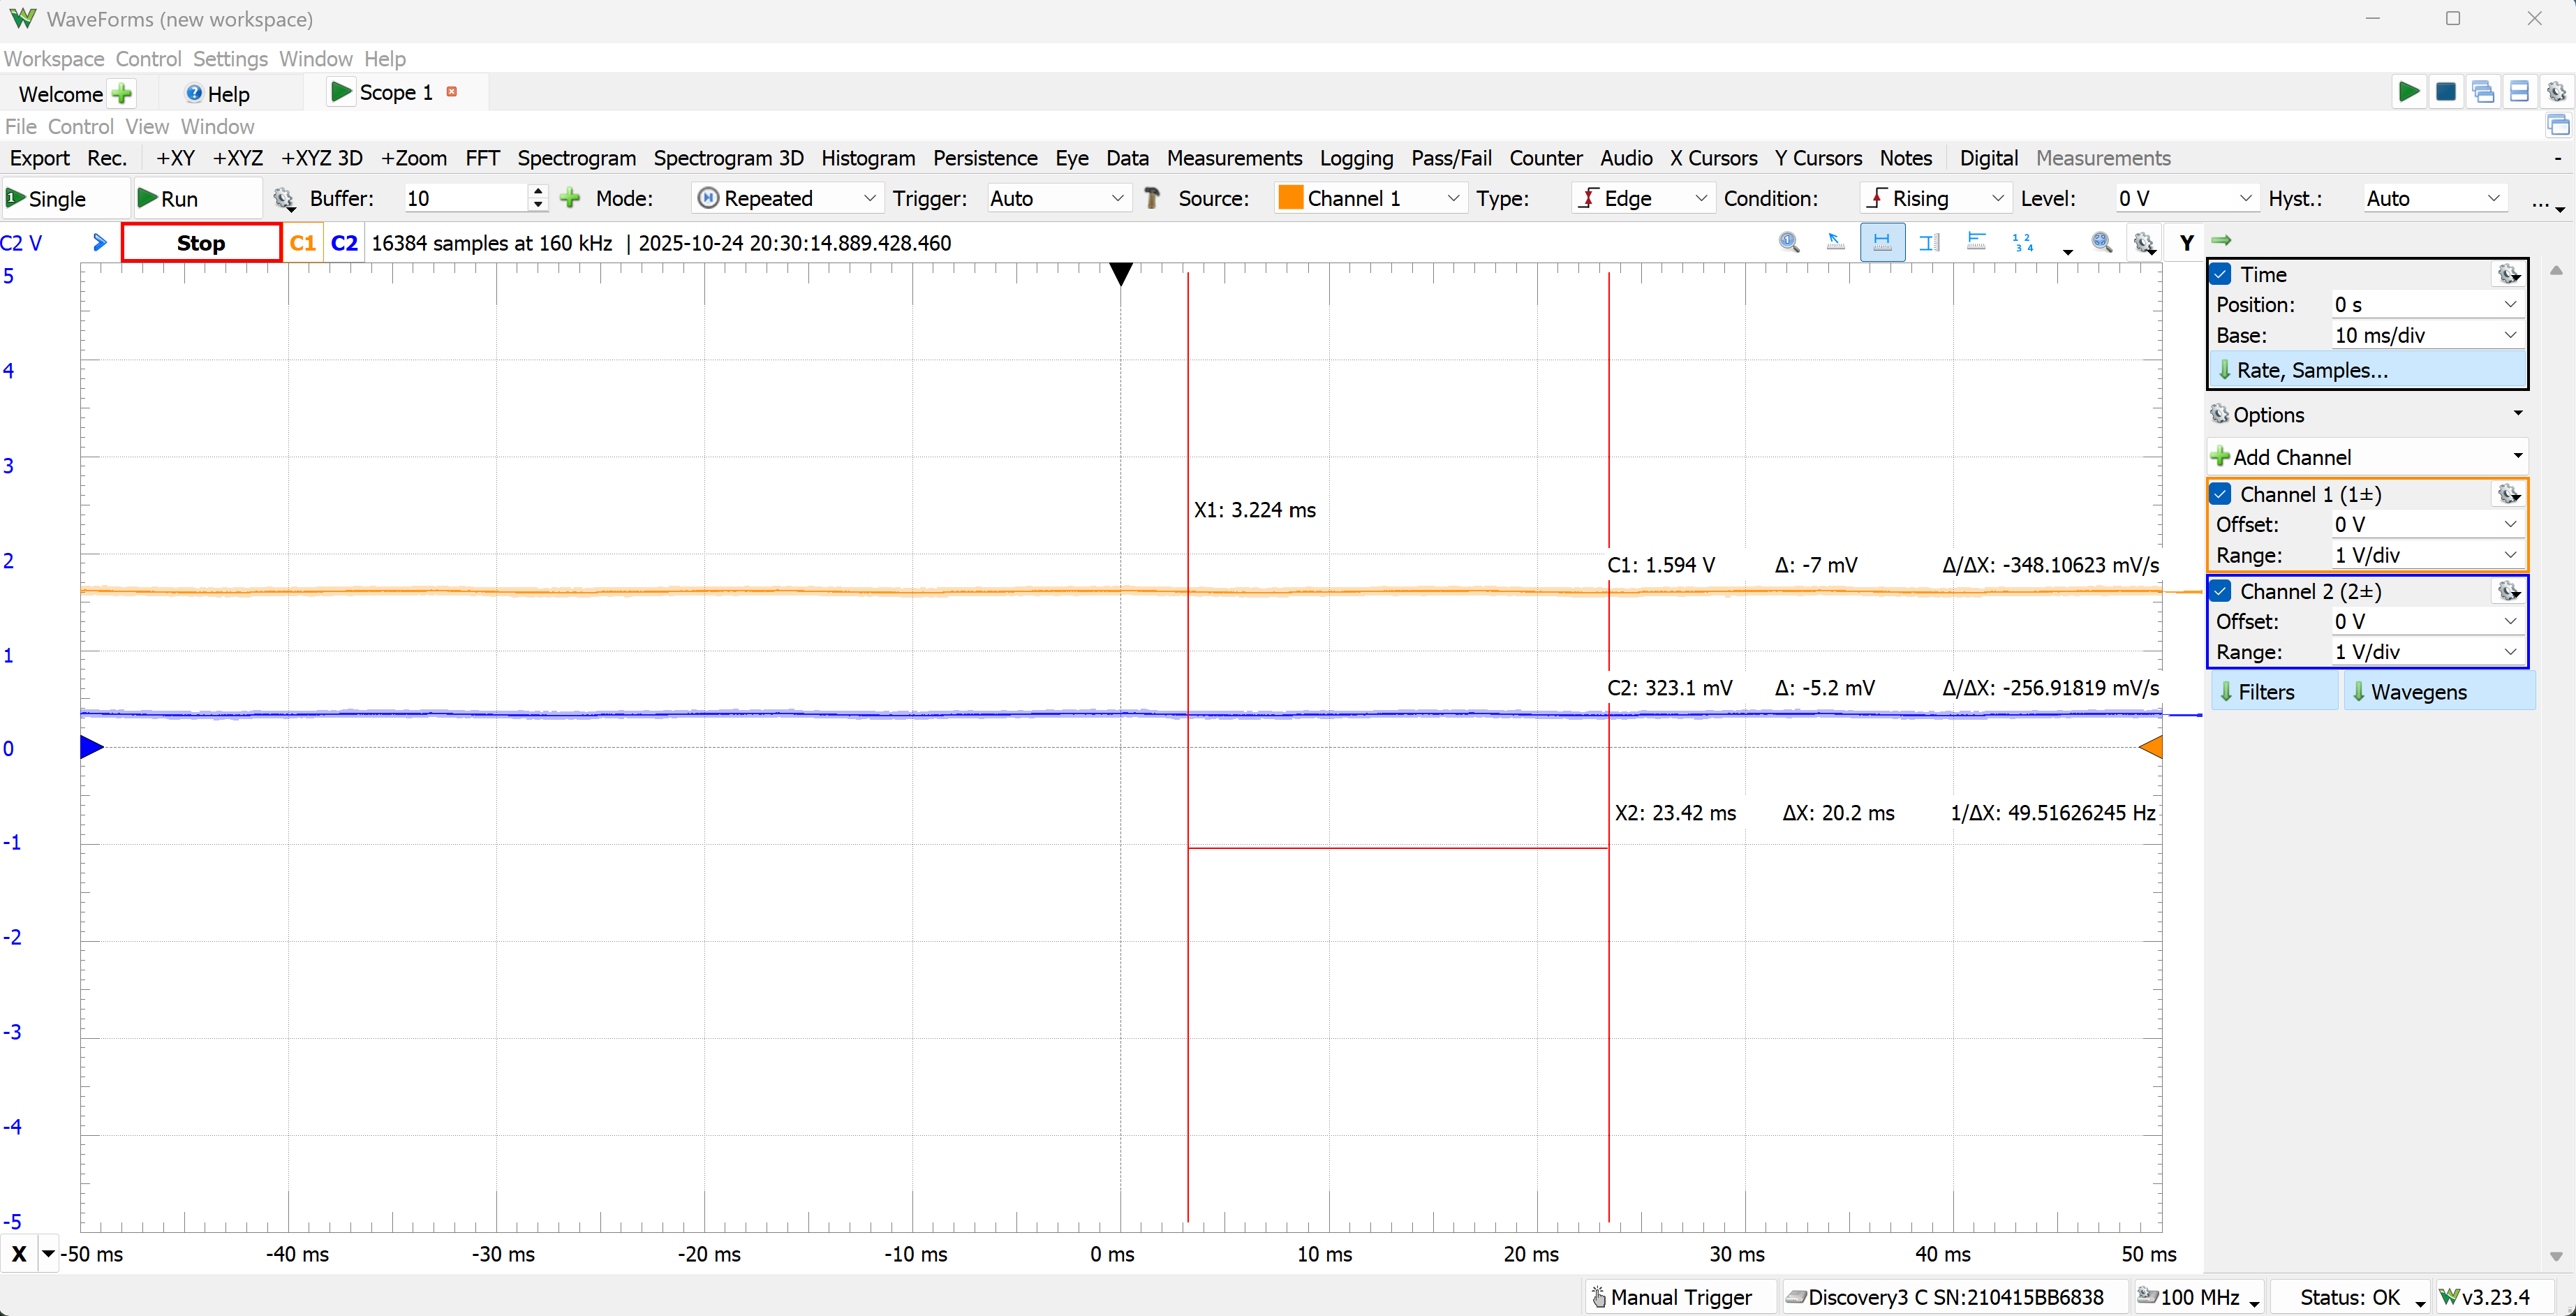The height and width of the screenshot is (1316, 2576).
Task: Select the vertical Y measure tool
Action: pos(1929,242)
